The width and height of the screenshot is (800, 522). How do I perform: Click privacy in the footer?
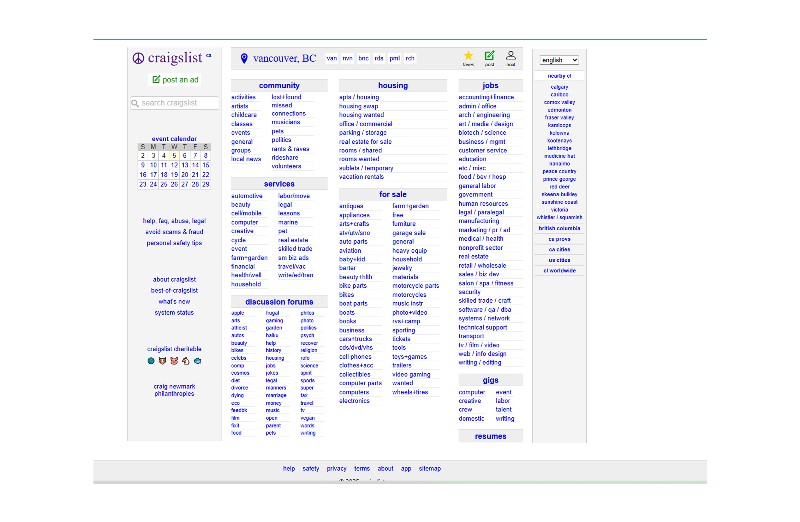pos(336,468)
